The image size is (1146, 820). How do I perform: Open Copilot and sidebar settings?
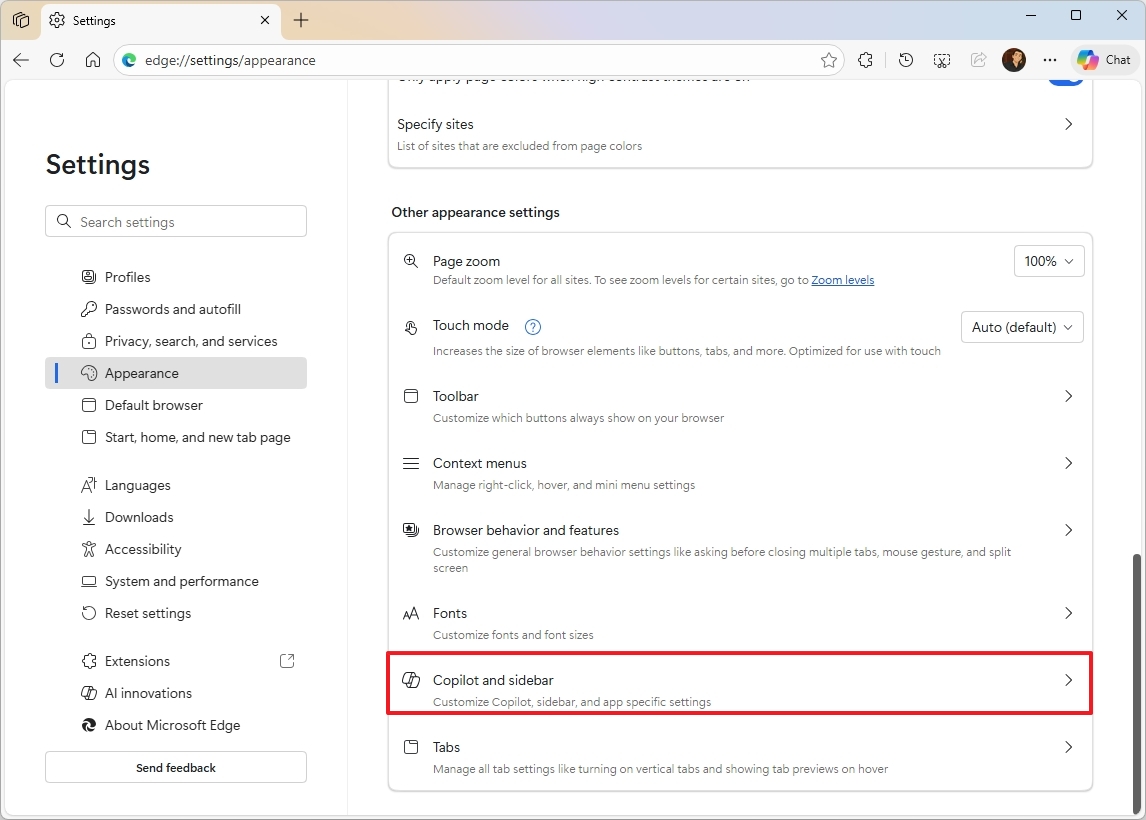click(x=739, y=683)
